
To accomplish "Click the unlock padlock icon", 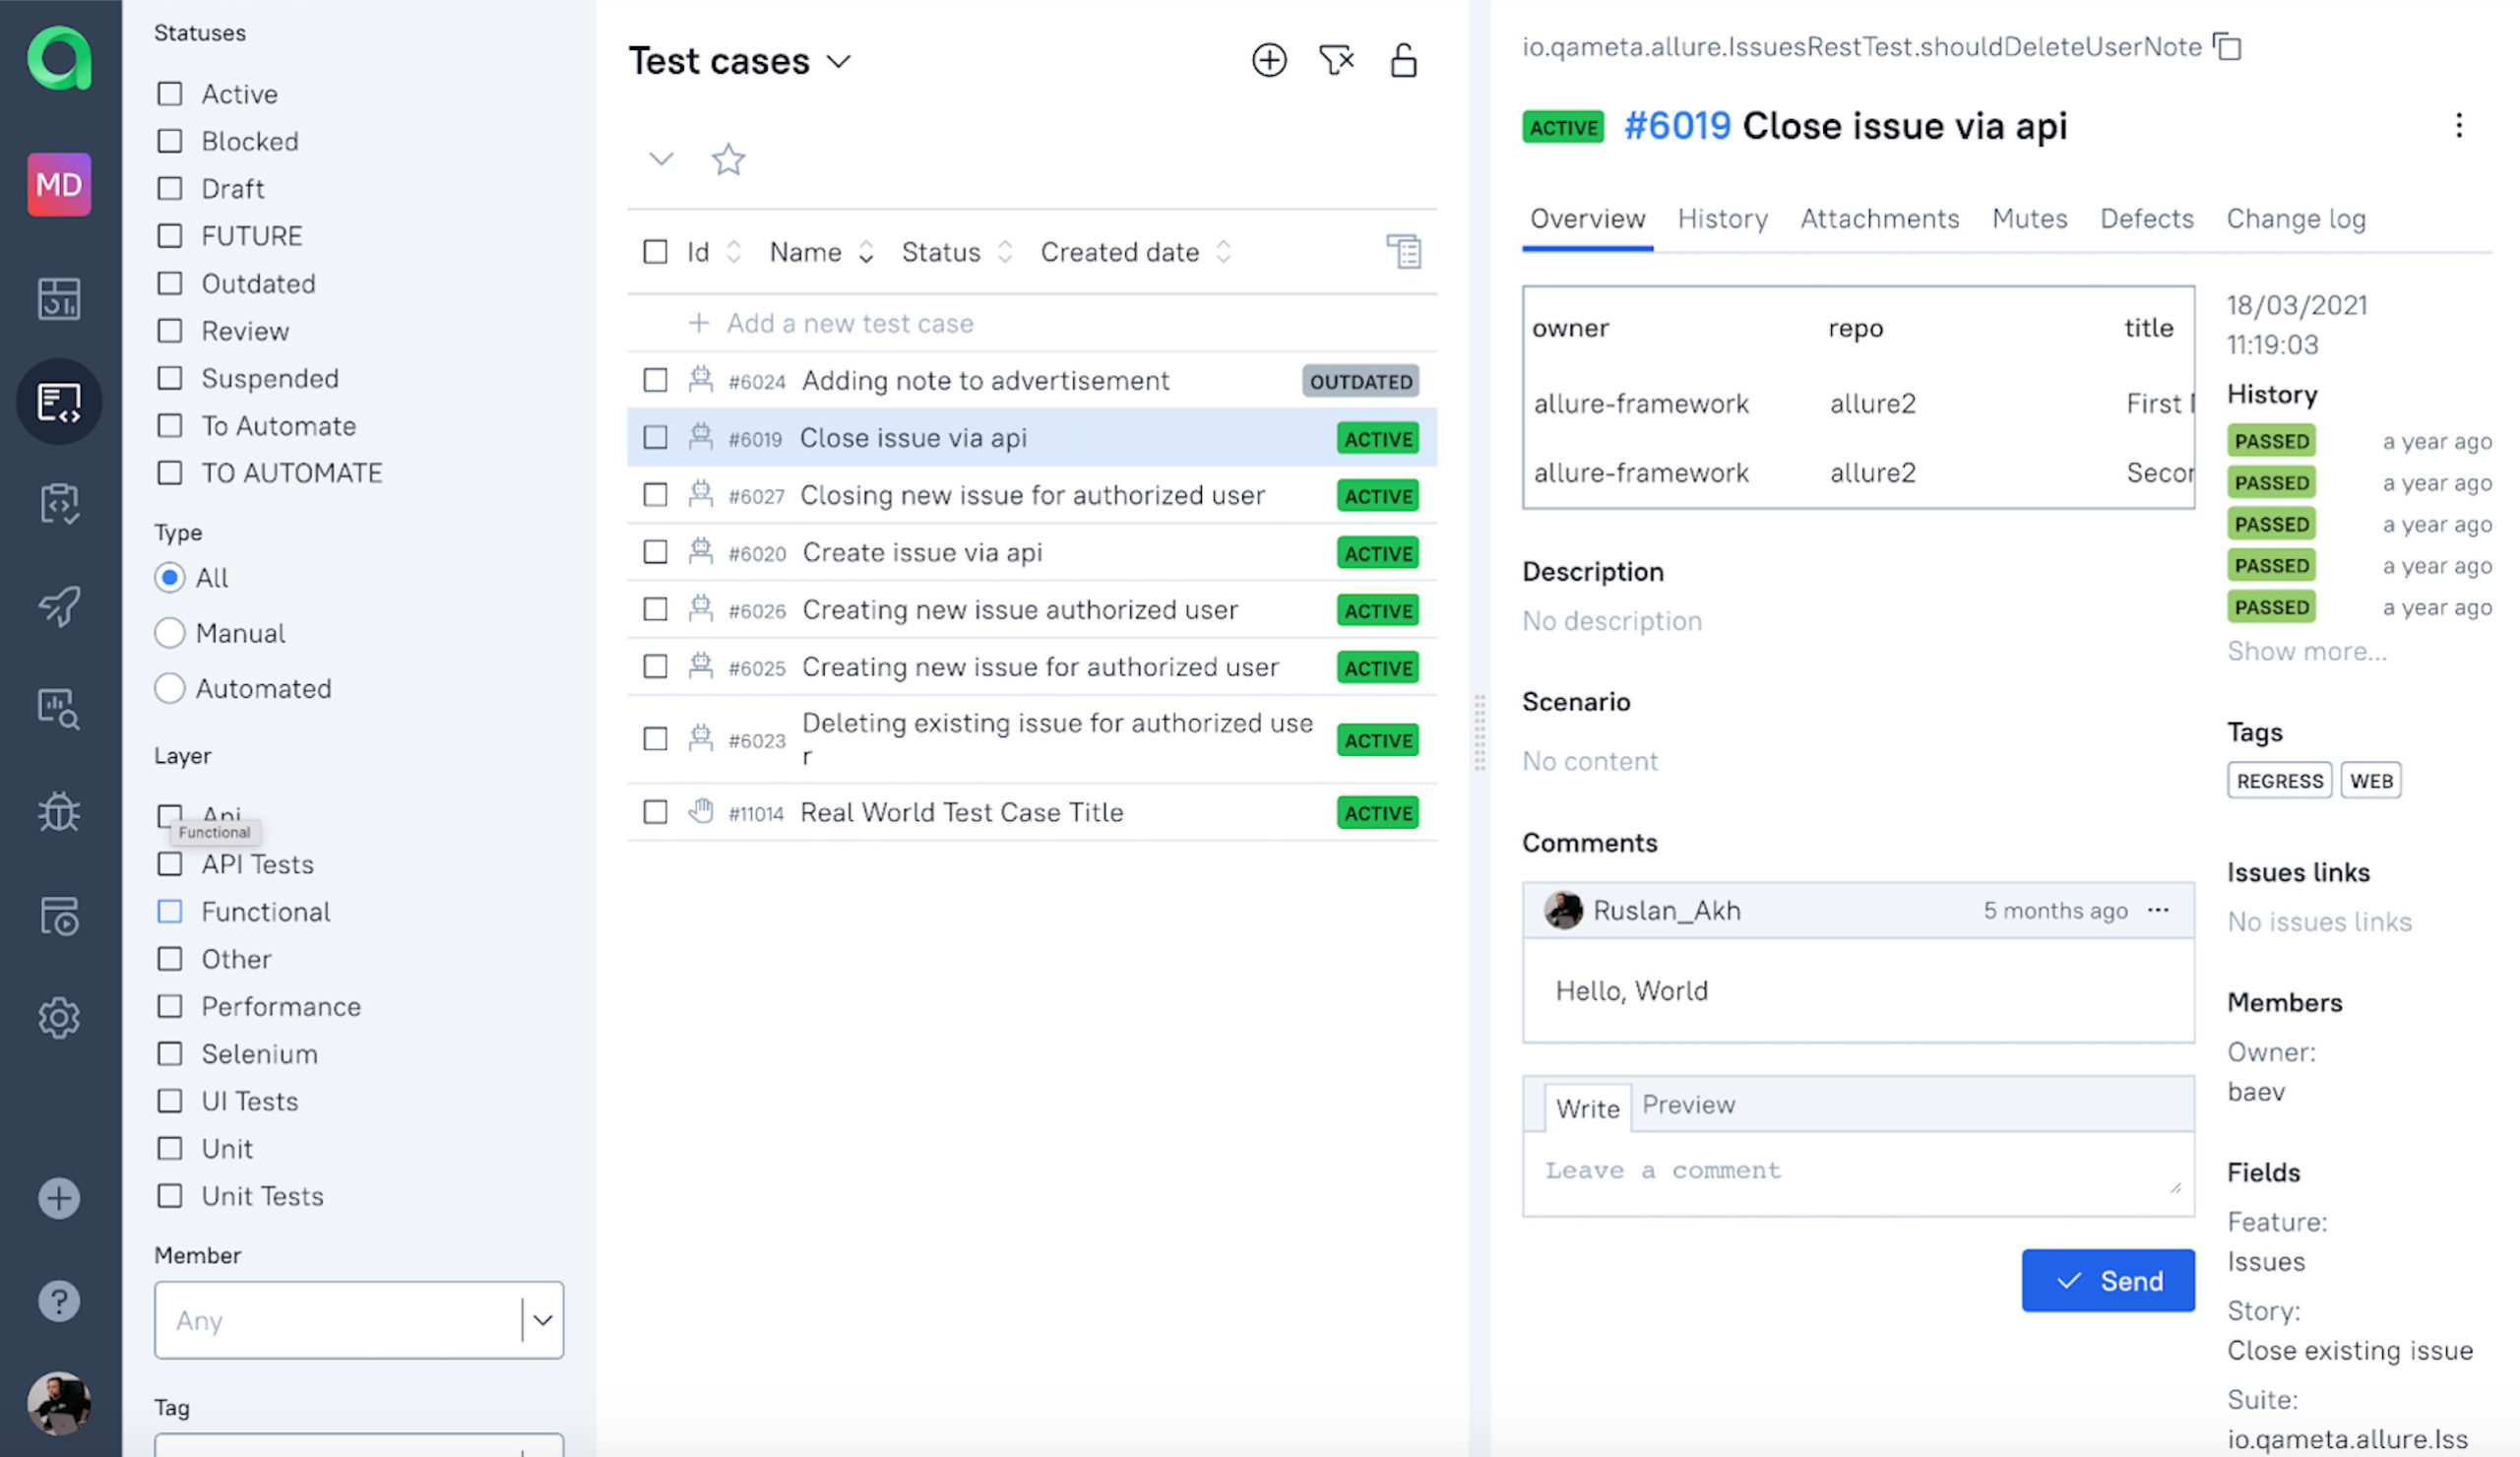I will click(1403, 60).
